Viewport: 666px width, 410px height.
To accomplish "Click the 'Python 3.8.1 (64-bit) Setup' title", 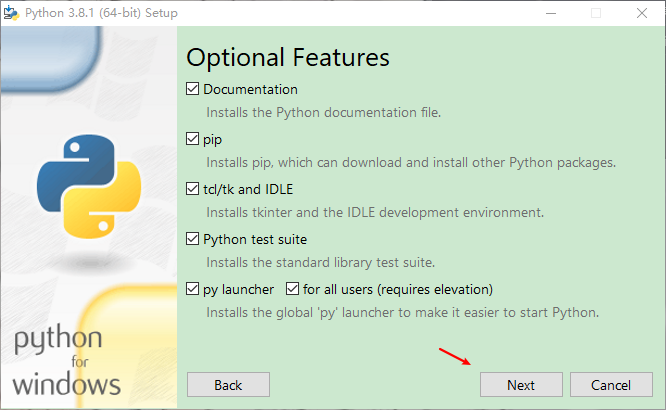I will click(x=101, y=13).
